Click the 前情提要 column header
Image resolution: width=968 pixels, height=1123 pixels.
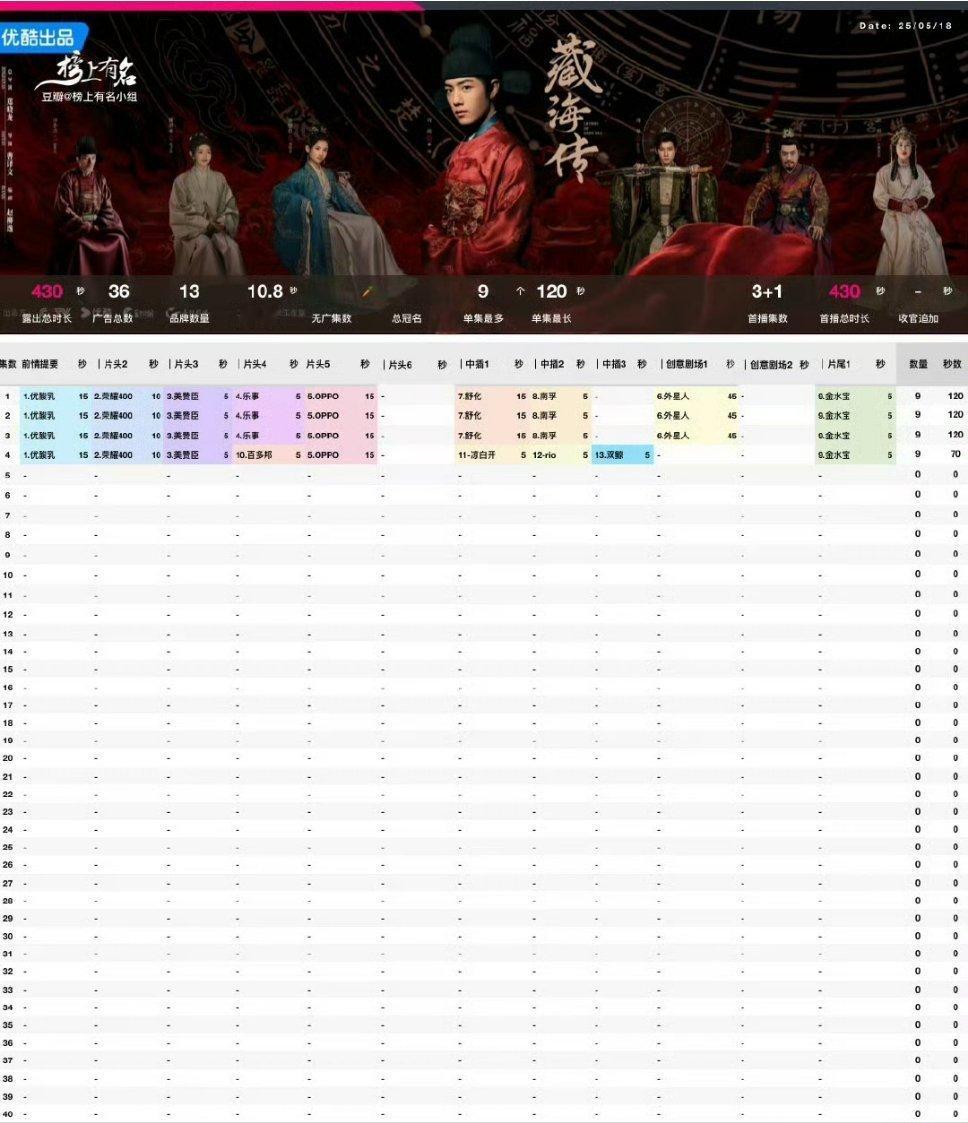coord(39,364)
